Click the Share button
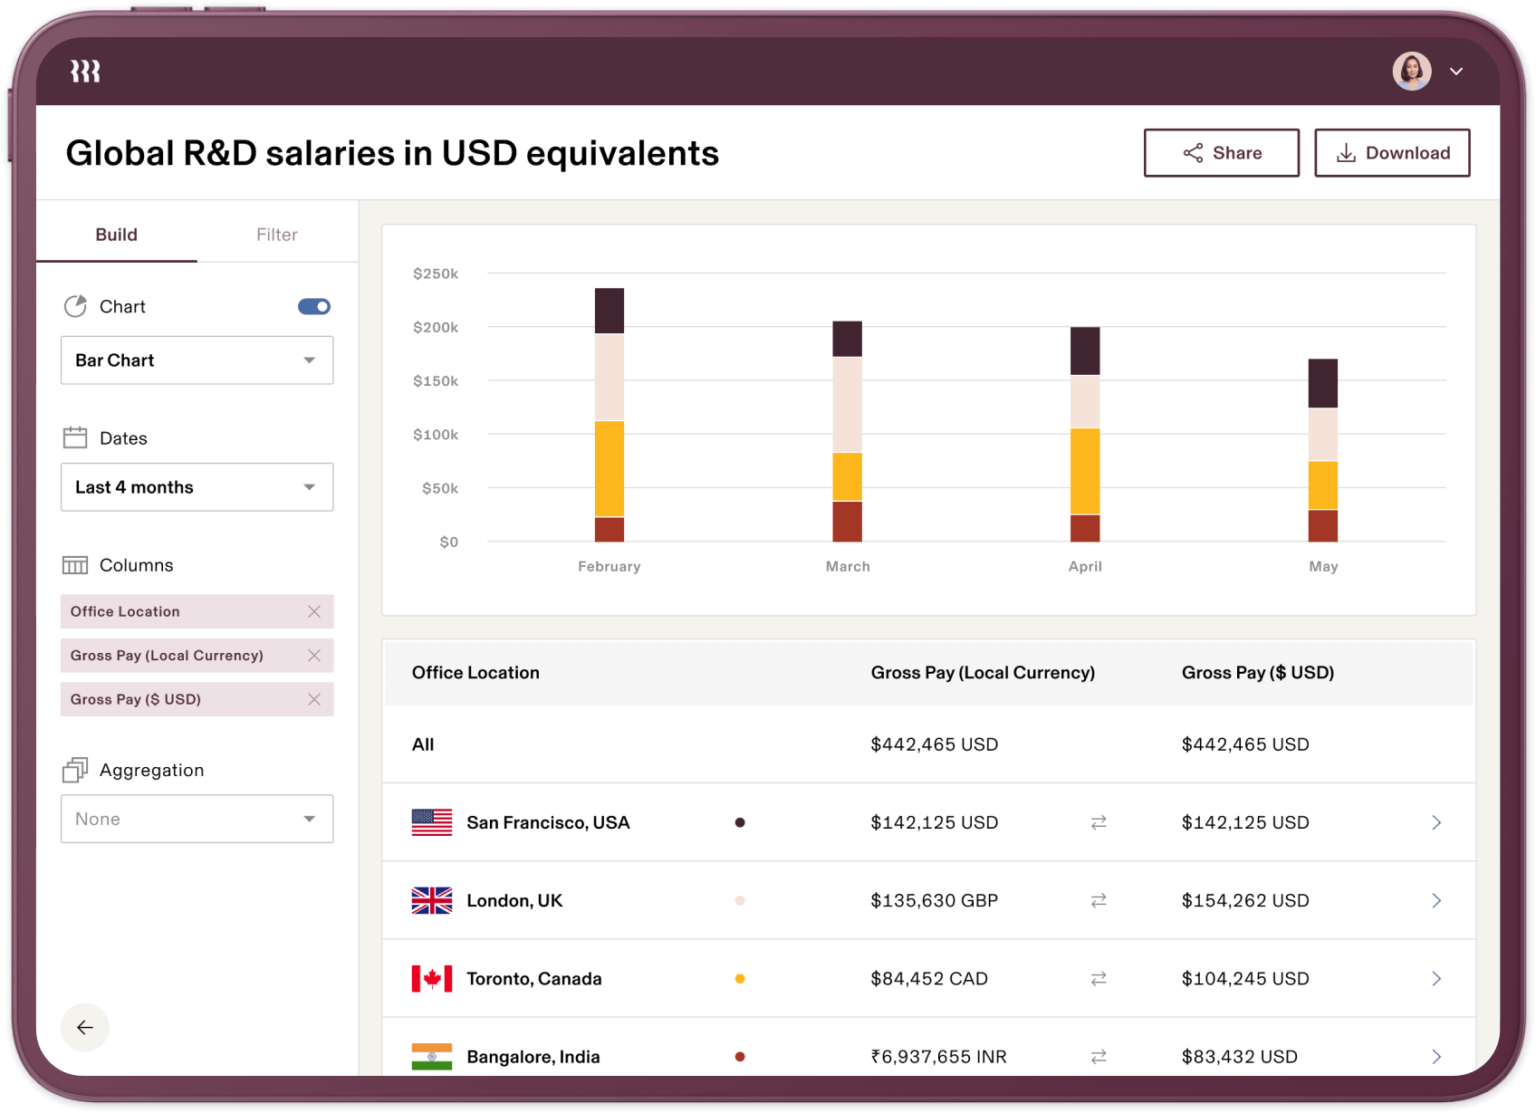The height and width of the screenshot is (1113, 1536). click(x=1221, y=152)
